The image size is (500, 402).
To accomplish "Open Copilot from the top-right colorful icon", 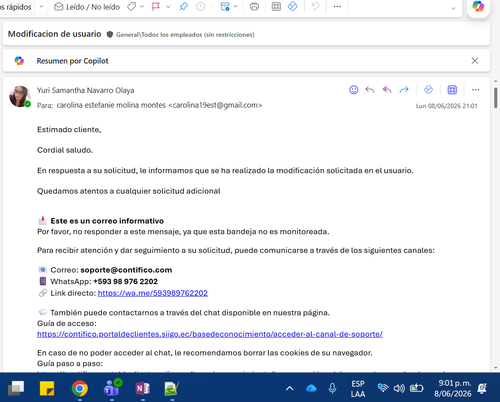I will [478, 7].
